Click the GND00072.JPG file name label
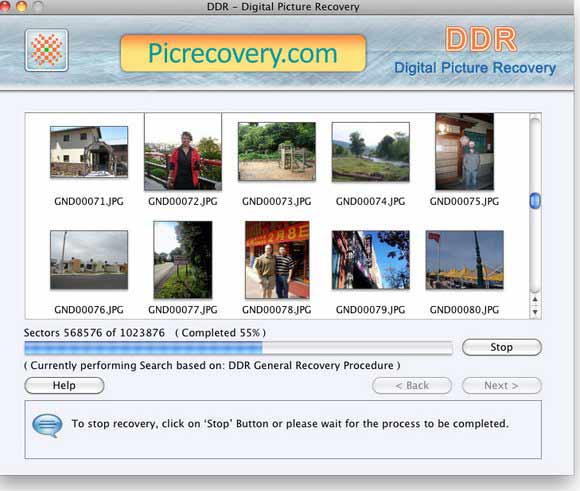The image size is (580, 491). (x=183, y=201)
